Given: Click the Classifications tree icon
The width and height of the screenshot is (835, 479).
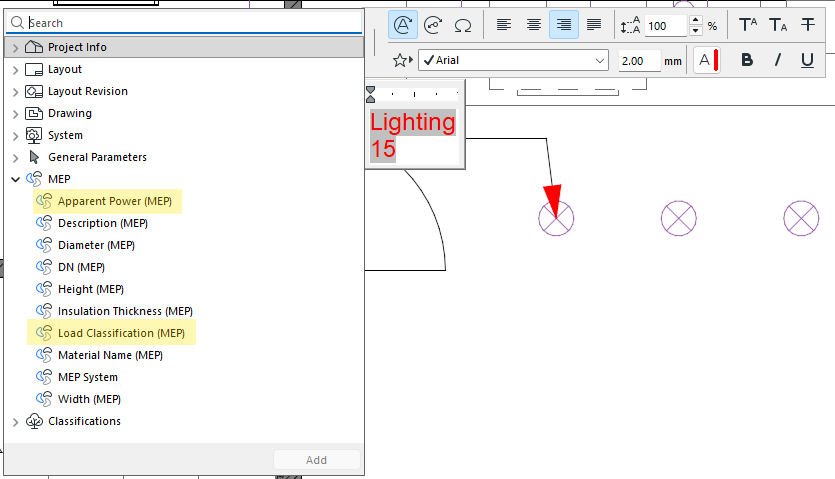Looking at the screenshot, I should [x=34, y=421].
